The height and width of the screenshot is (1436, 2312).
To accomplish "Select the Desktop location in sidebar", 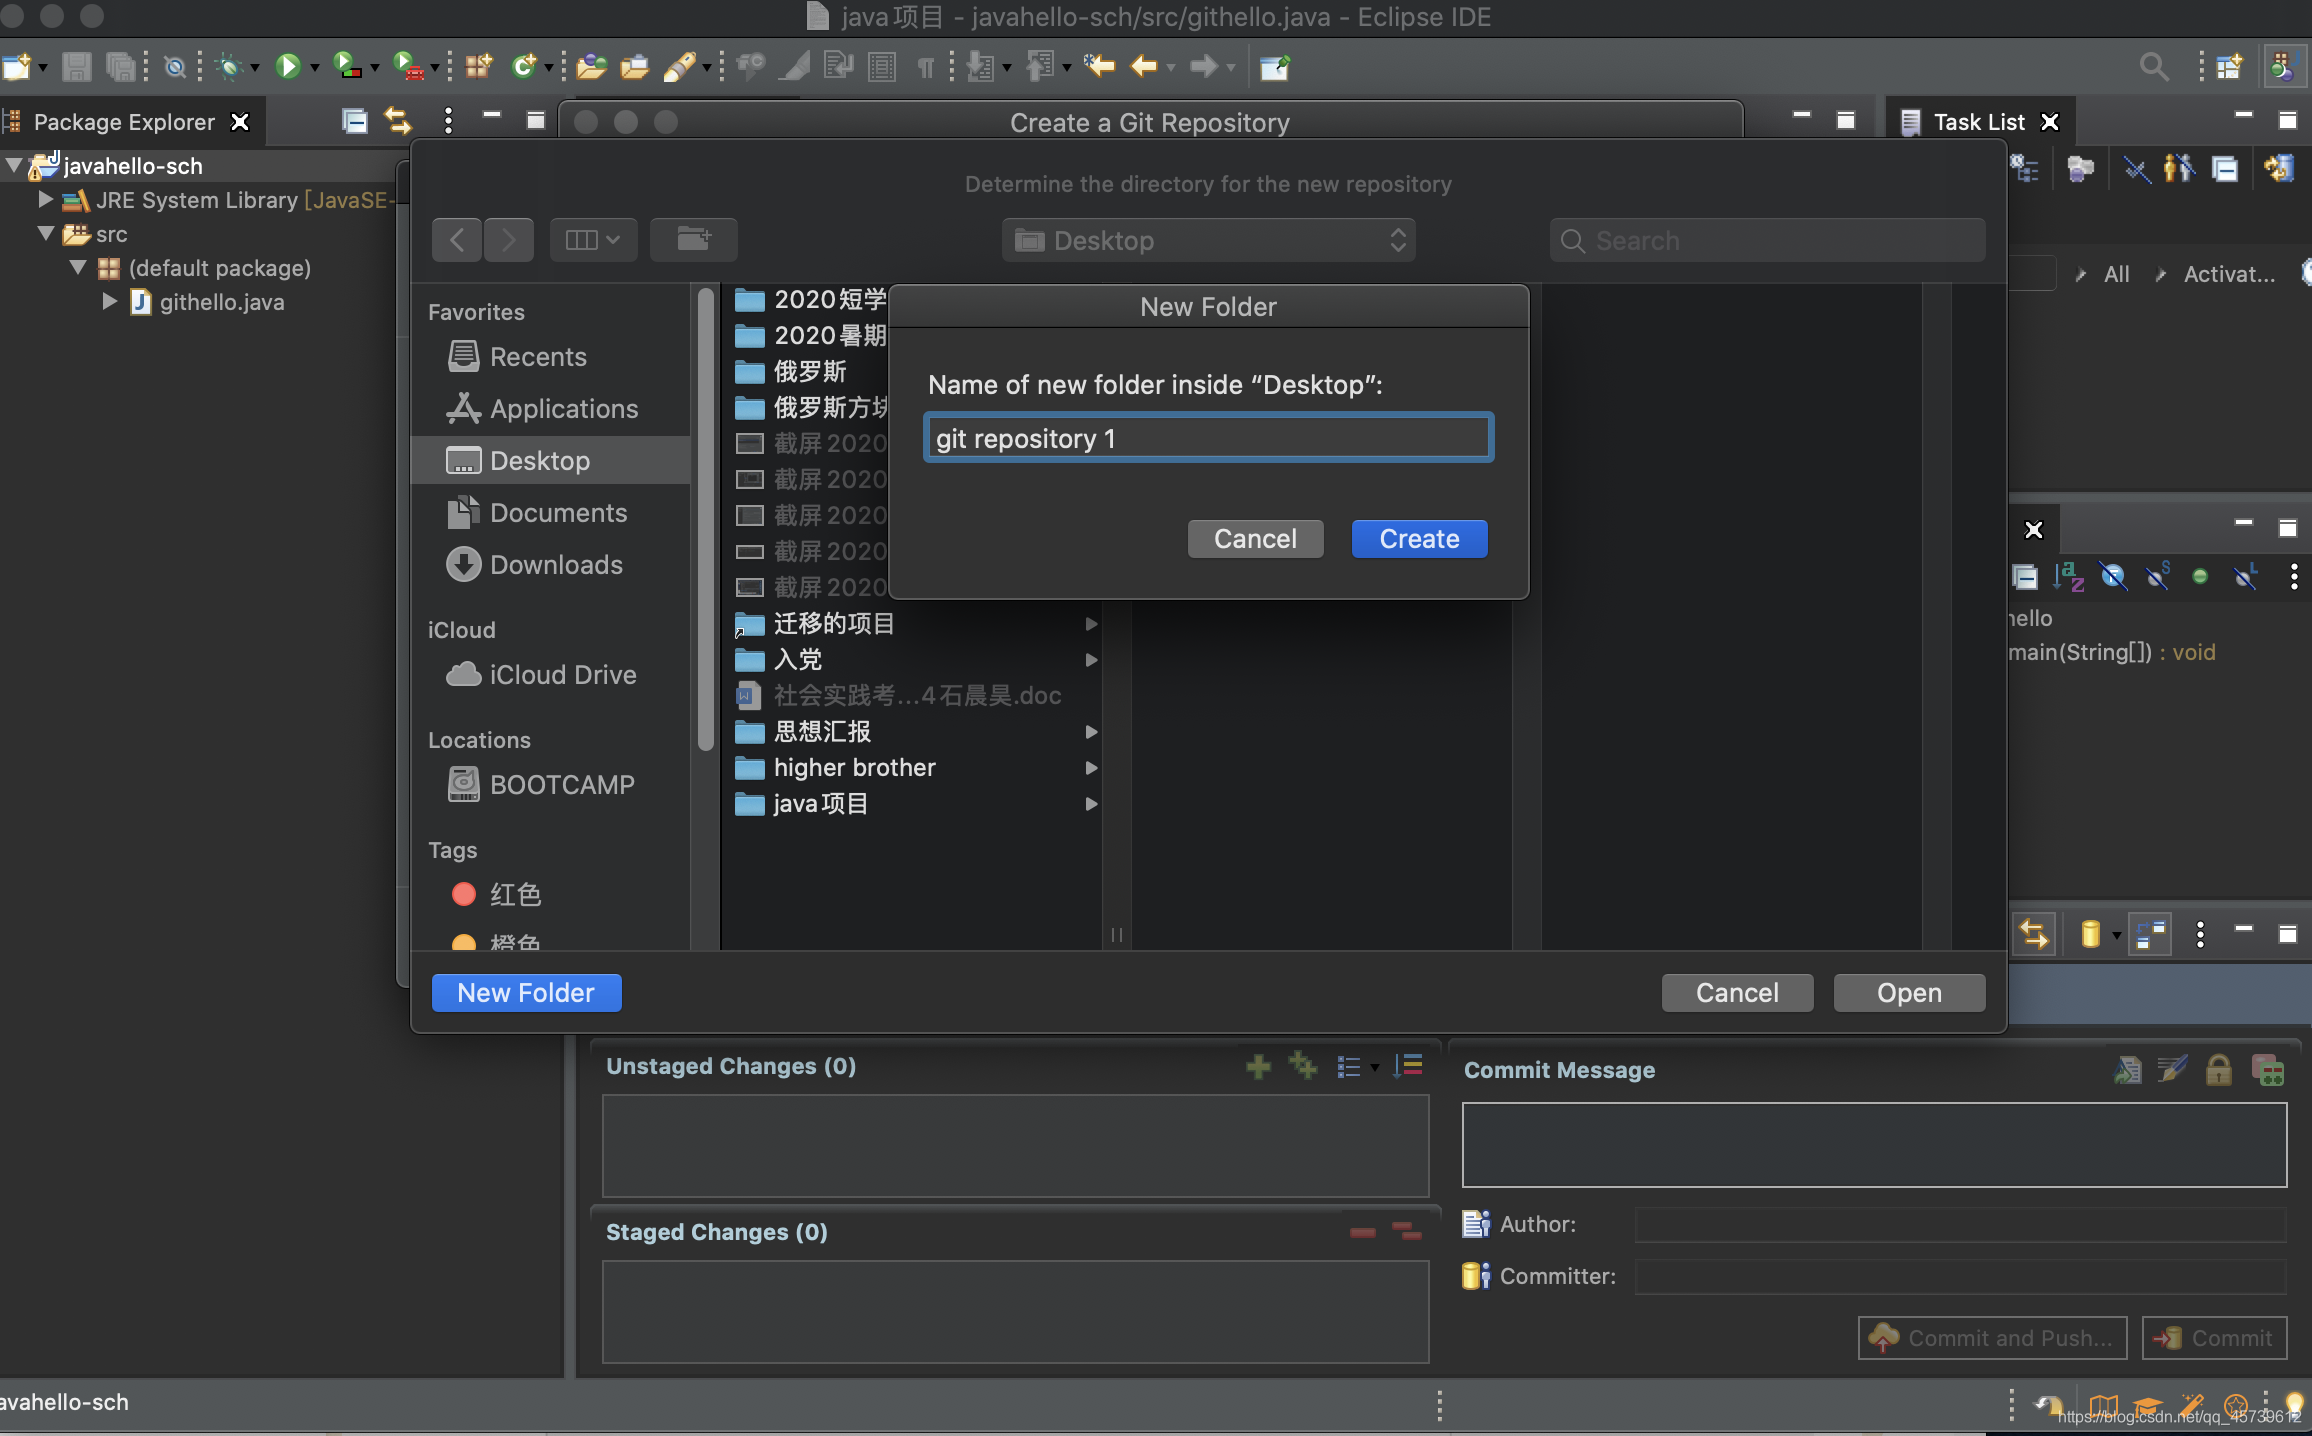I will (x=537, y=460).
